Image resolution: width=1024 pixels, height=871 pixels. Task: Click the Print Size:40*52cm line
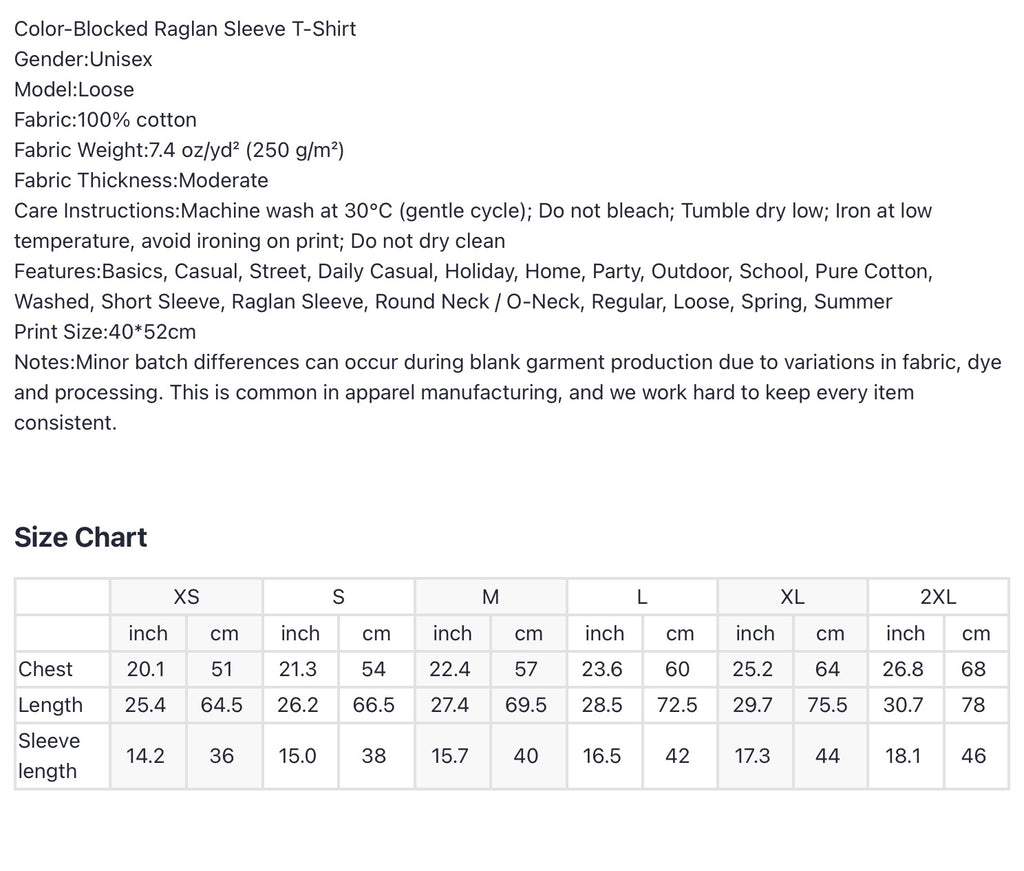tap(105, 332)
